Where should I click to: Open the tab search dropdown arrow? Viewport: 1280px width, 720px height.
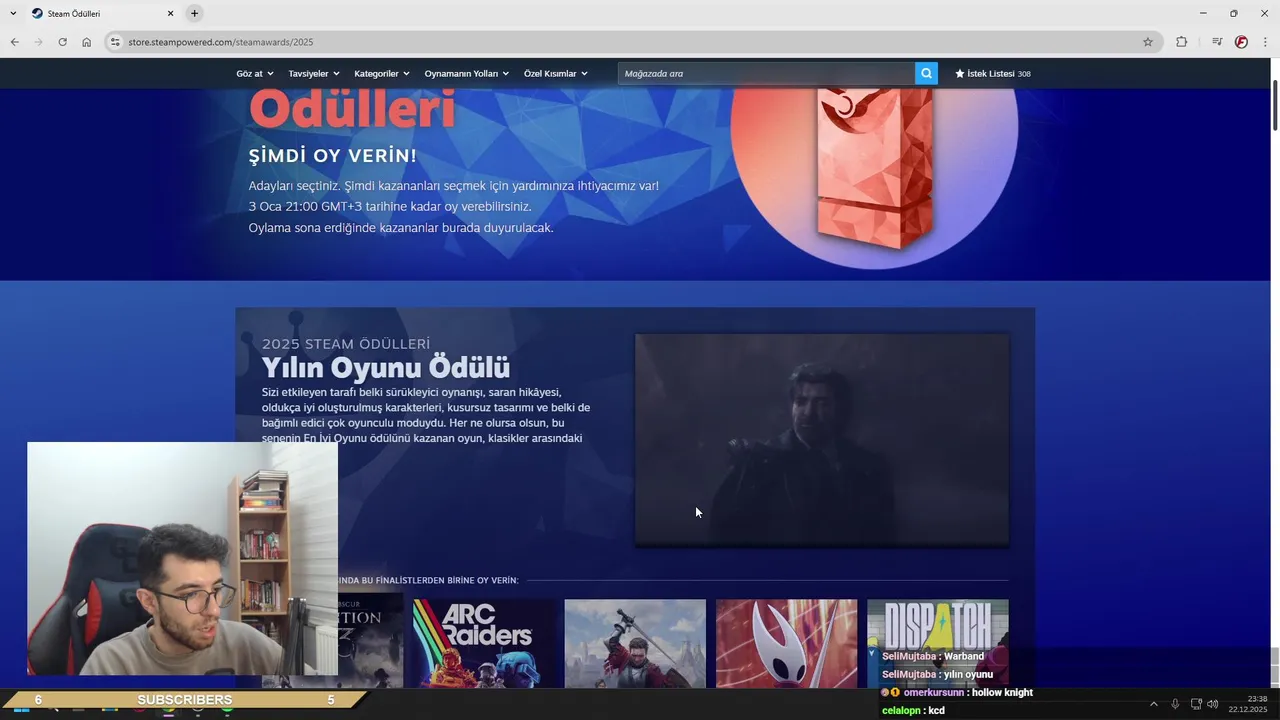click(x=13, y=13)
